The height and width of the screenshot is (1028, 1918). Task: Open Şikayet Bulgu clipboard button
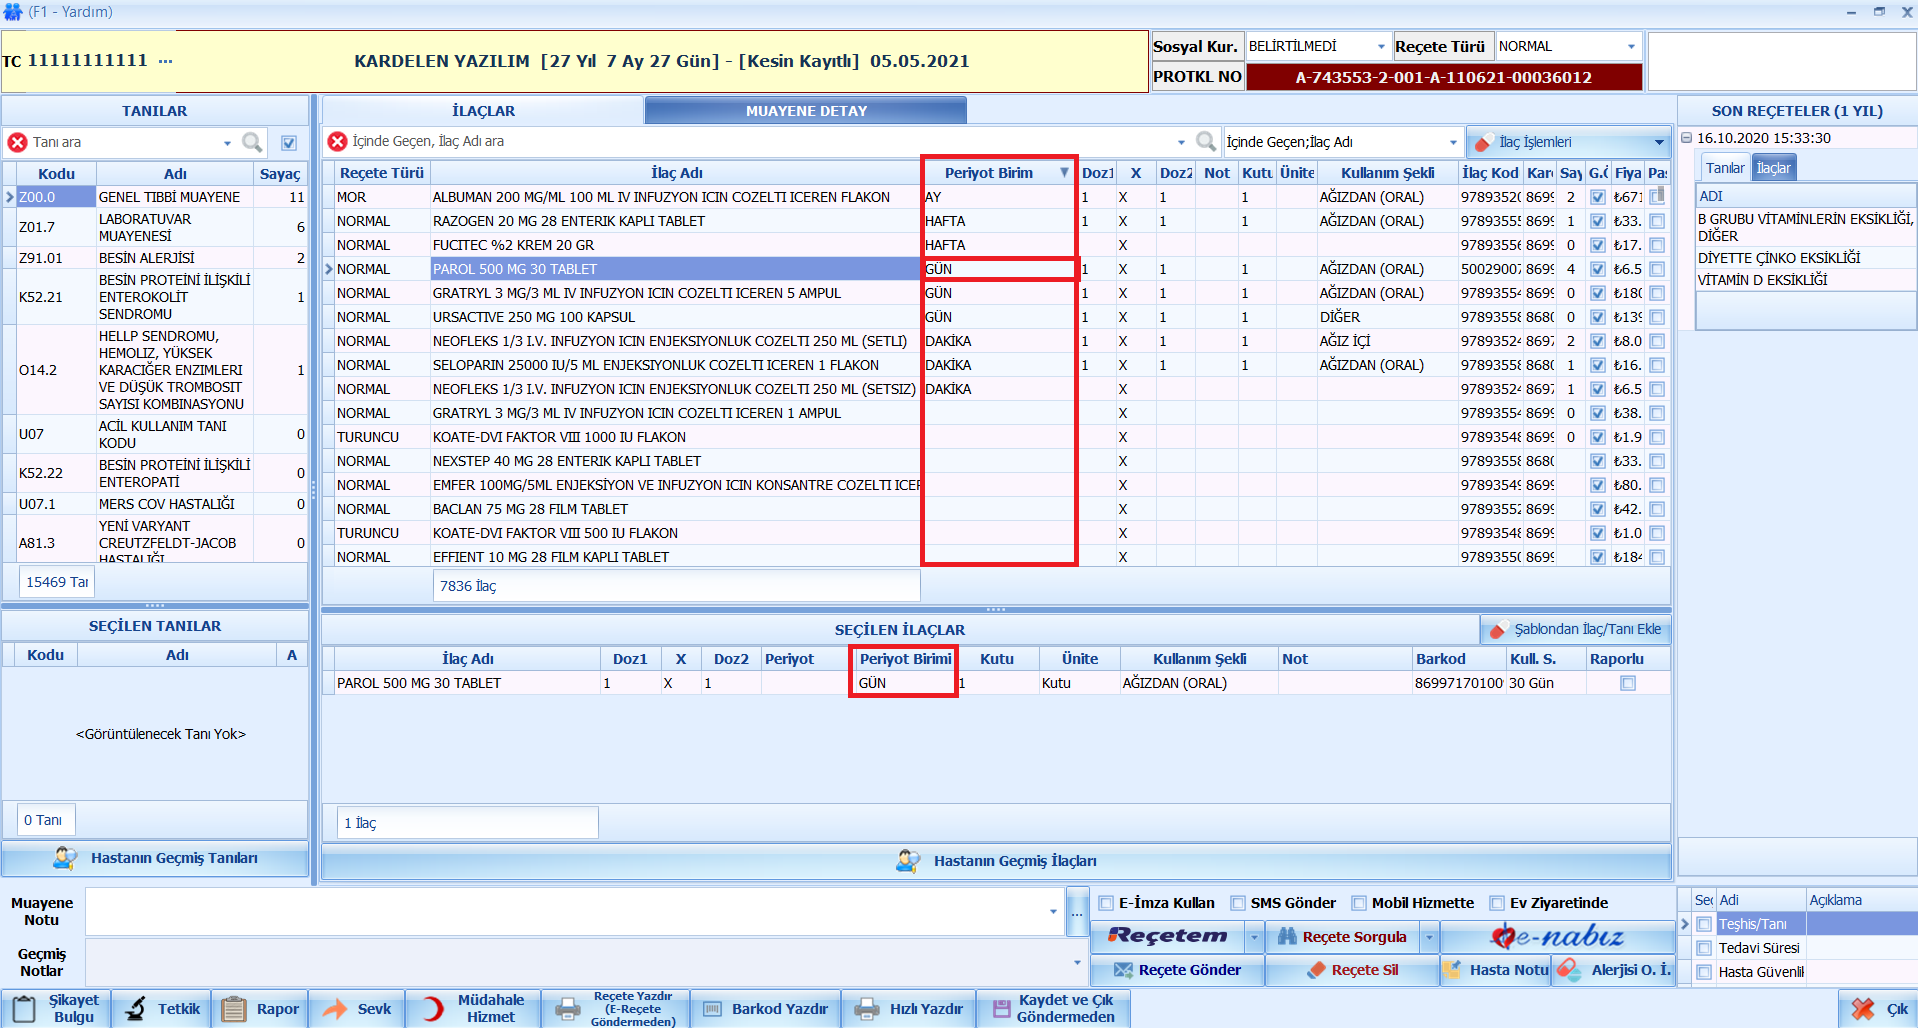[x=56, y=1009]
